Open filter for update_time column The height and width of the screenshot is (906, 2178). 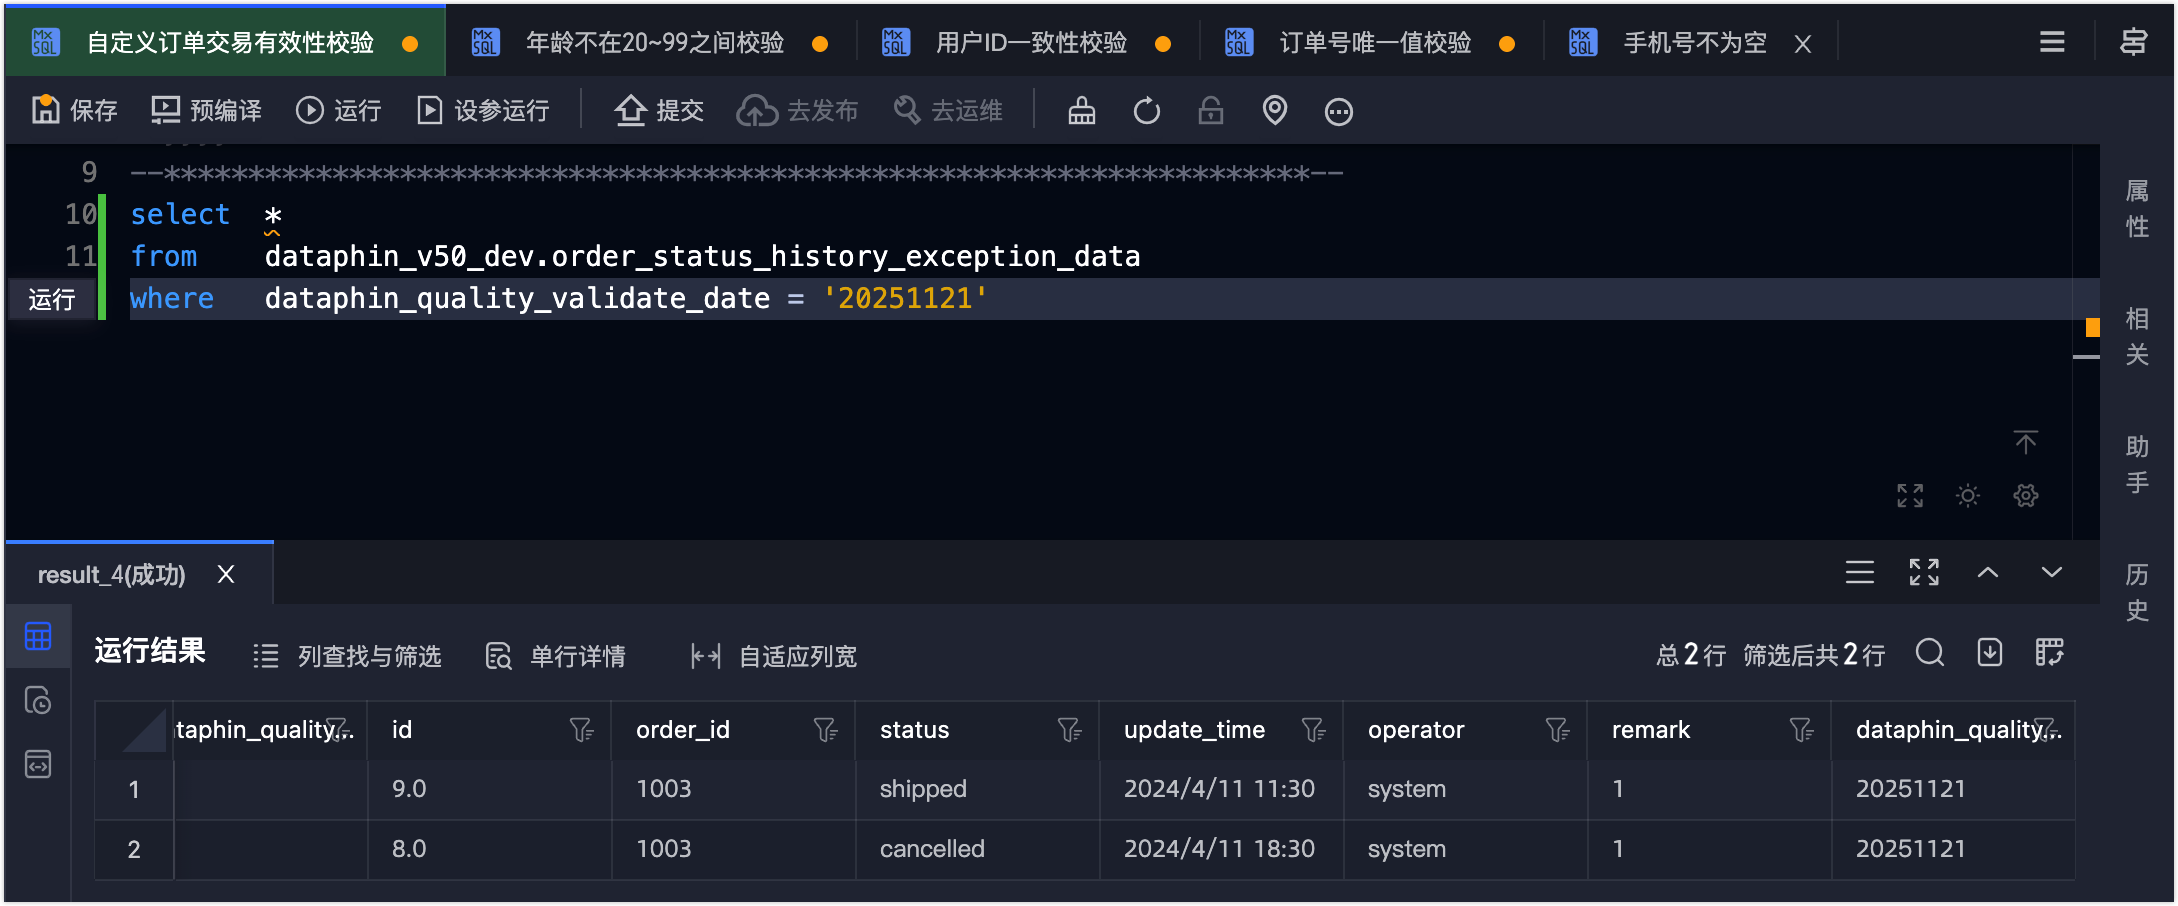pos(1313,730)
